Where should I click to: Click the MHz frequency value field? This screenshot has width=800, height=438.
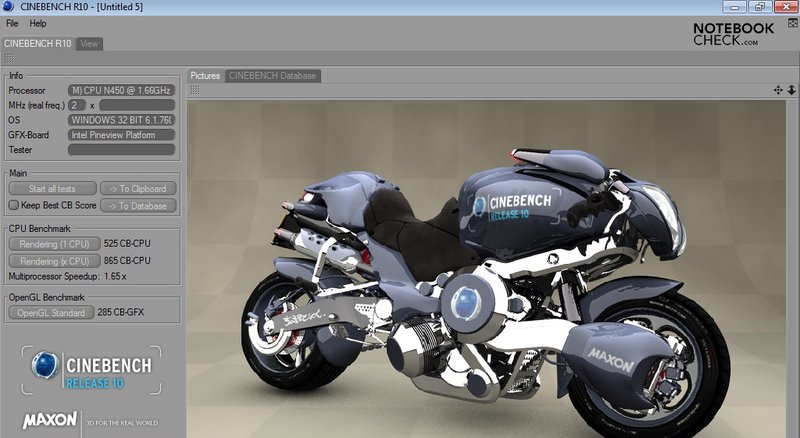pos(137,105)
